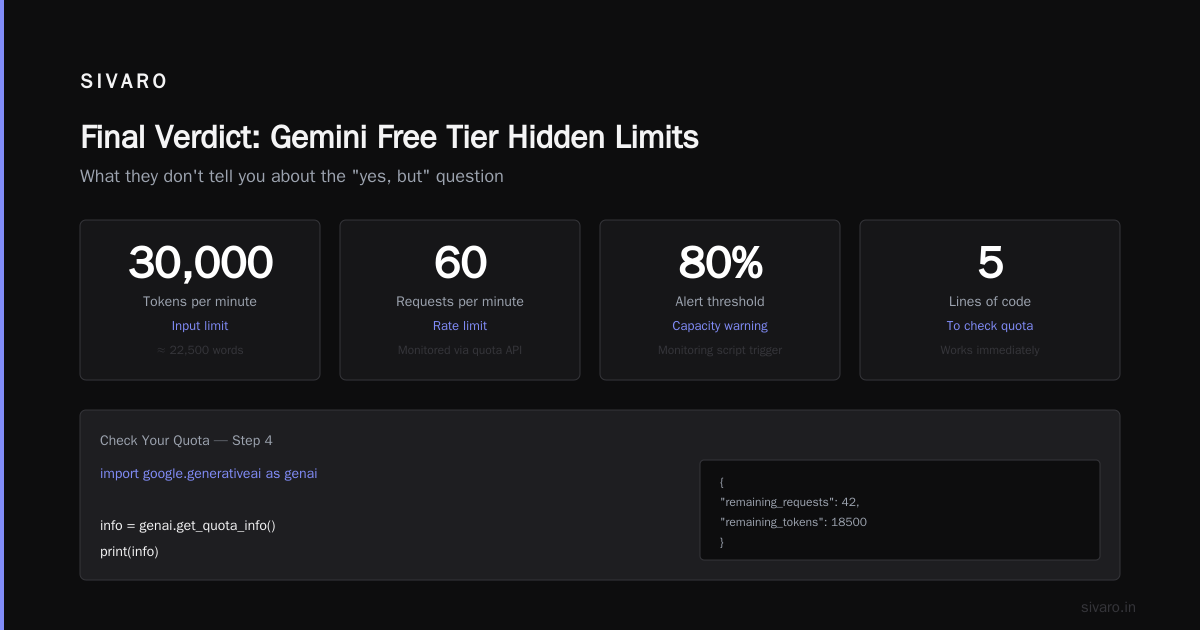The height and width of the screenshot is (630, 1200).
Task: Click the Check Your Quota — Step 4 heading
Action: [186, 440]
